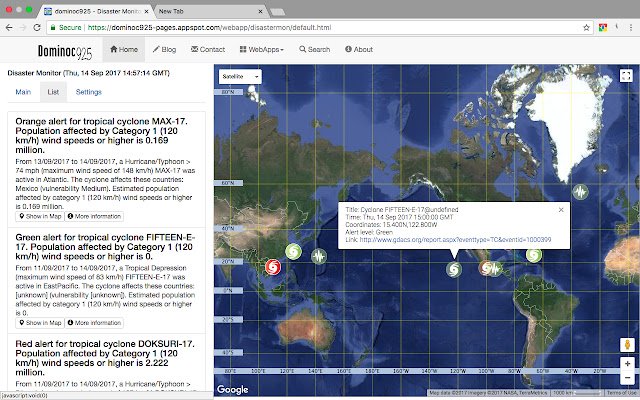Open More information for MAX-17
The width and height of the screenshot is (640, 400).
94,216
